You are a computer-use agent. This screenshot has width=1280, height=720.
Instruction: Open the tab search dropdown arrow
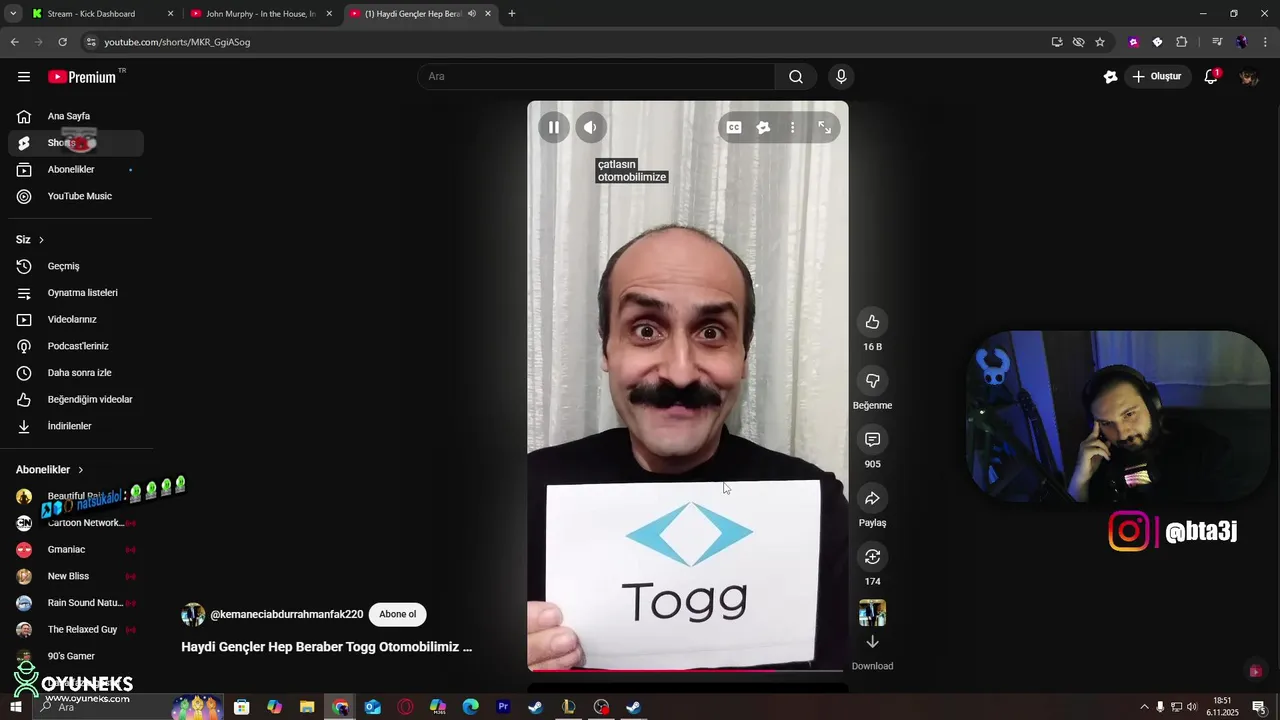13,14
